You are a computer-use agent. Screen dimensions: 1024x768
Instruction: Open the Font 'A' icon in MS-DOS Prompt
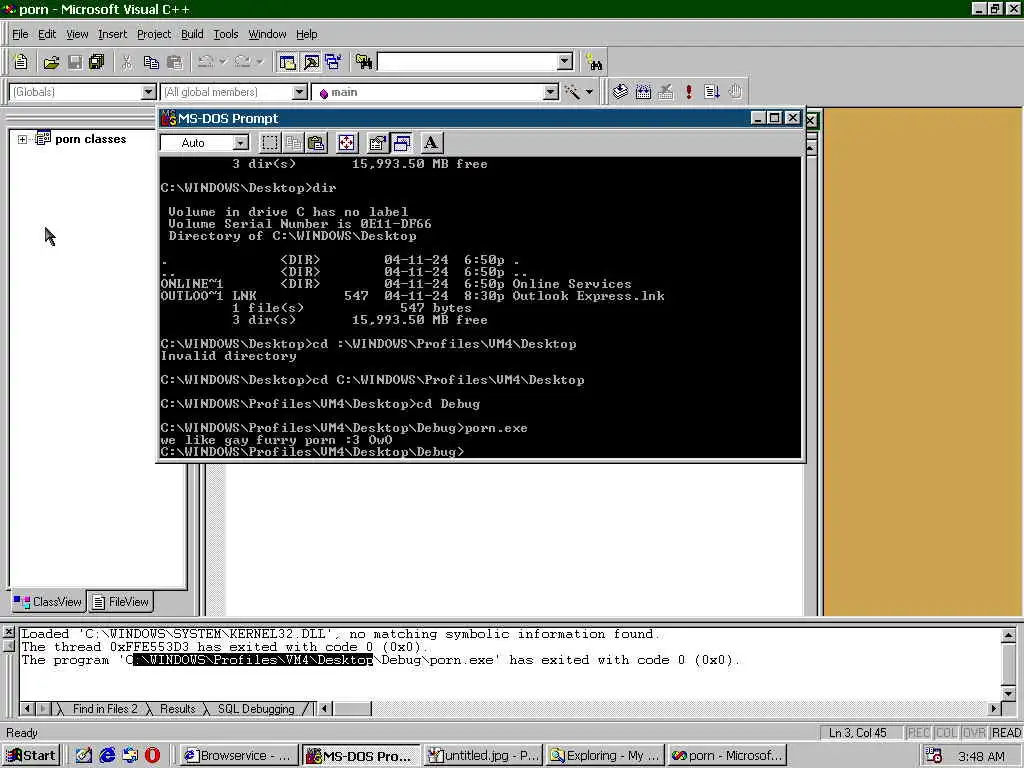(x=431, y=142)
